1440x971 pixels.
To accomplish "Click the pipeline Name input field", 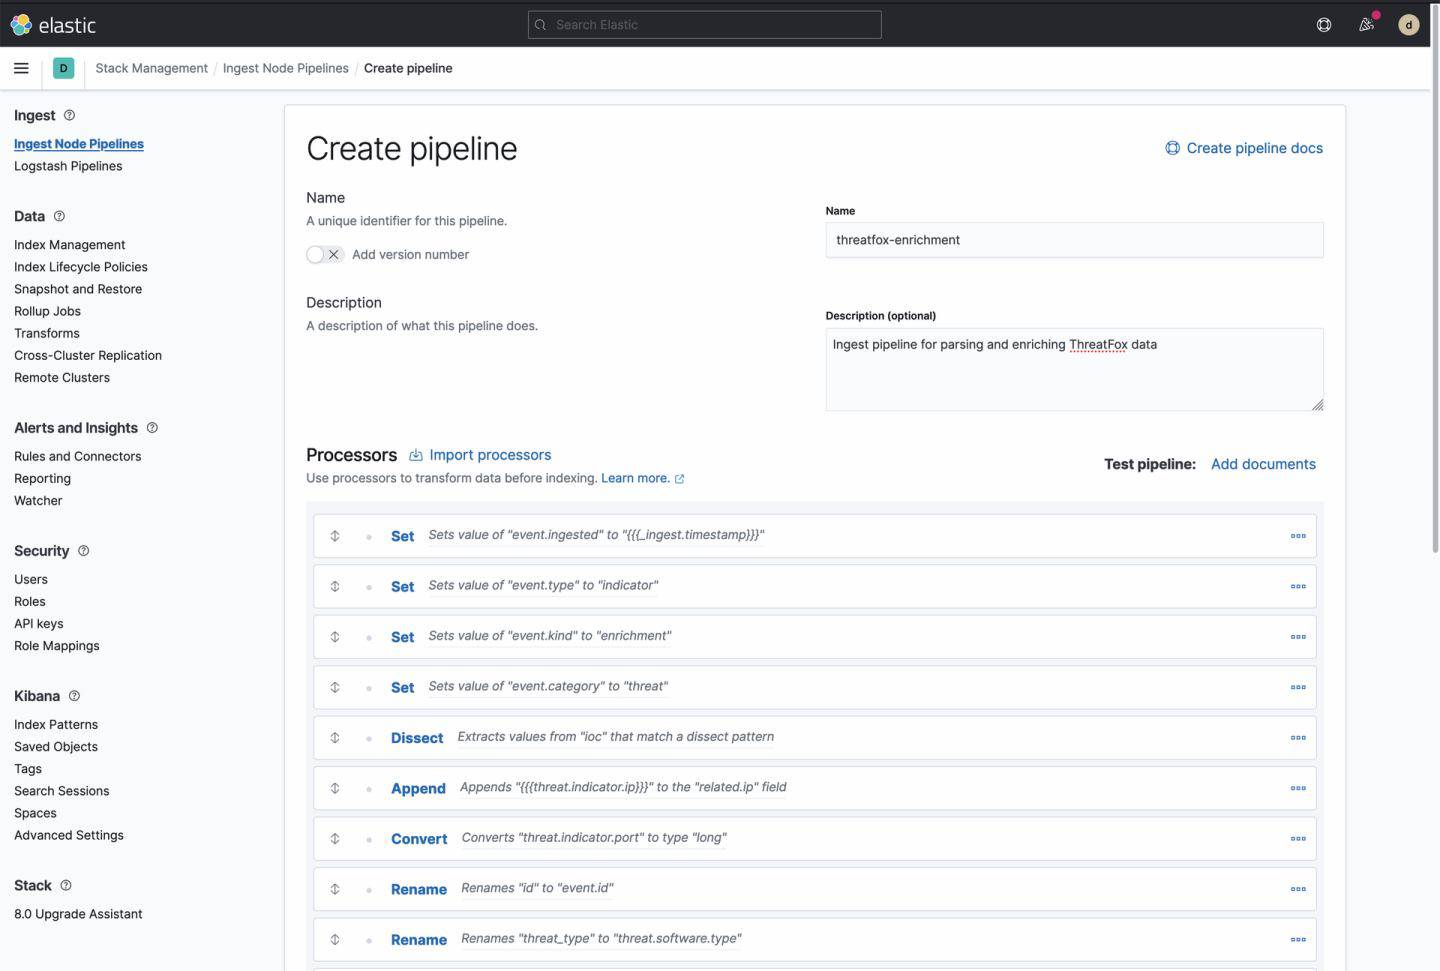I will [x=1074, y=240].
